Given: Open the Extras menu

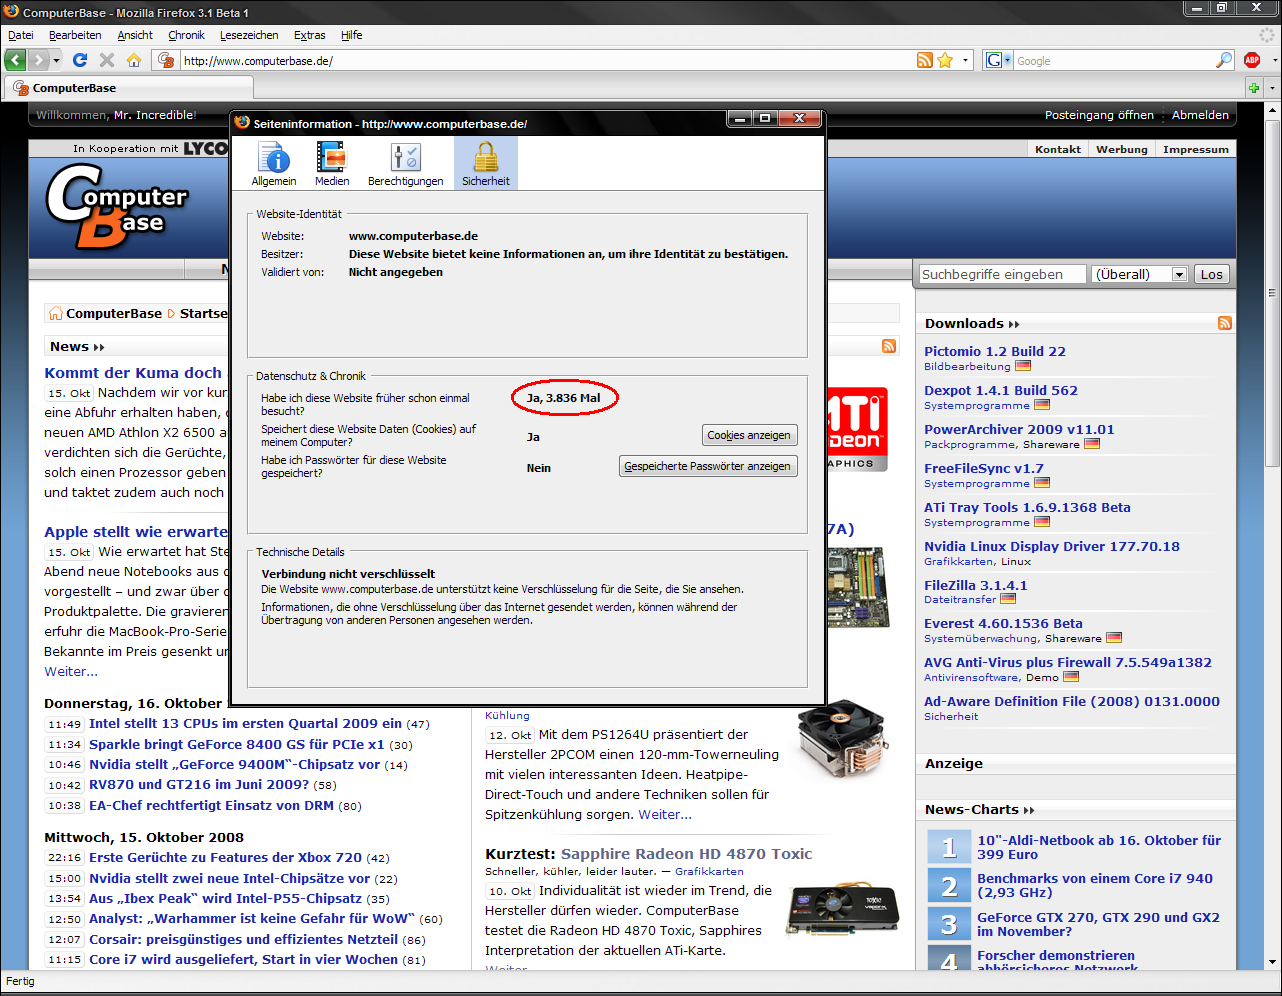Looking at the screenshot, I should coord(309,35).
